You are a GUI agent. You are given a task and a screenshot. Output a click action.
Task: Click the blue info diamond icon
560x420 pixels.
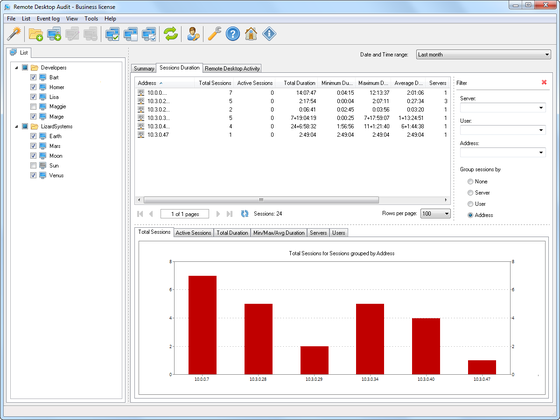[x=269, y=34]
